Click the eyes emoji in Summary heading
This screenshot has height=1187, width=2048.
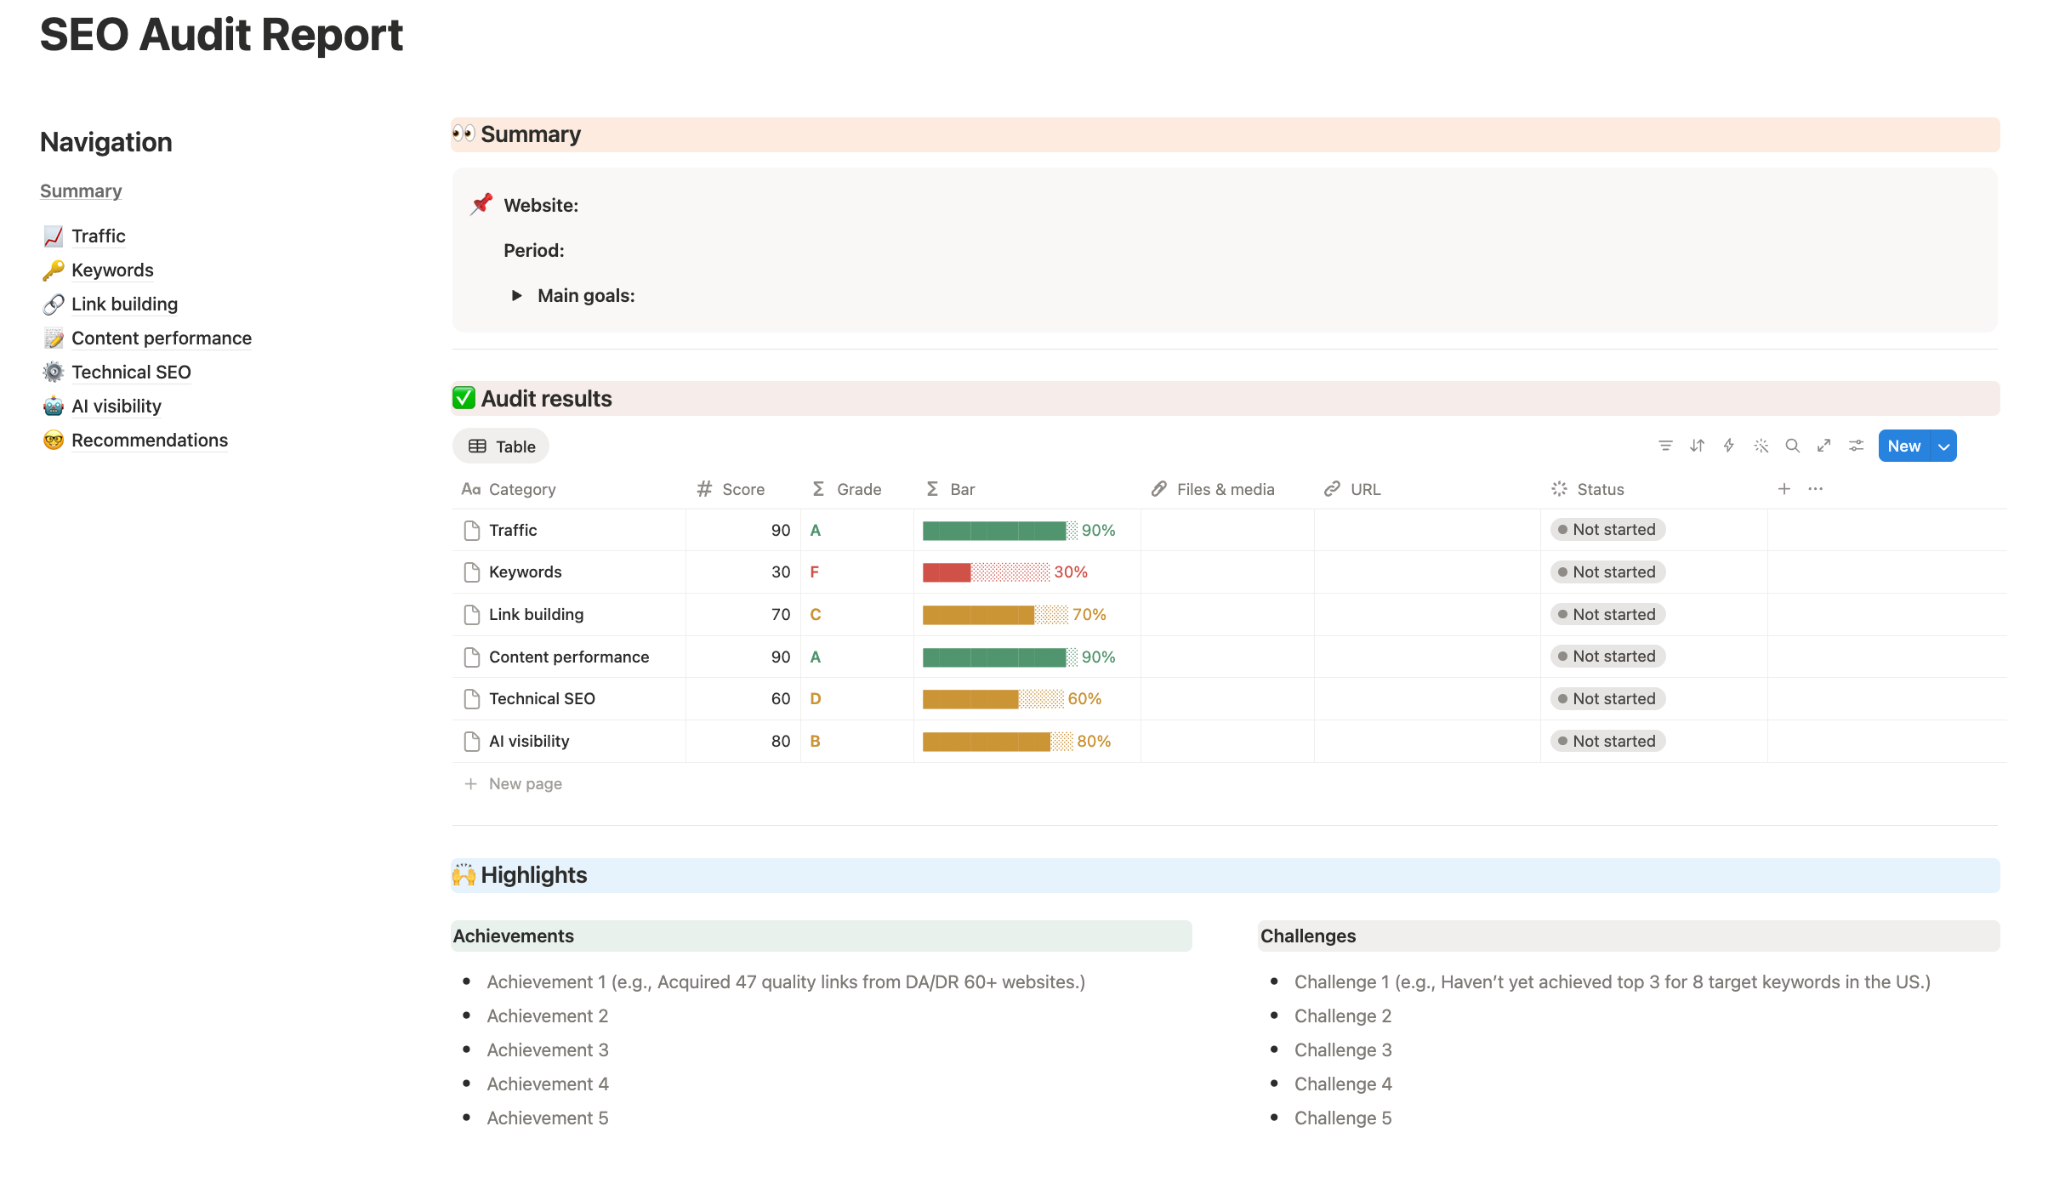tap(463, 133)
